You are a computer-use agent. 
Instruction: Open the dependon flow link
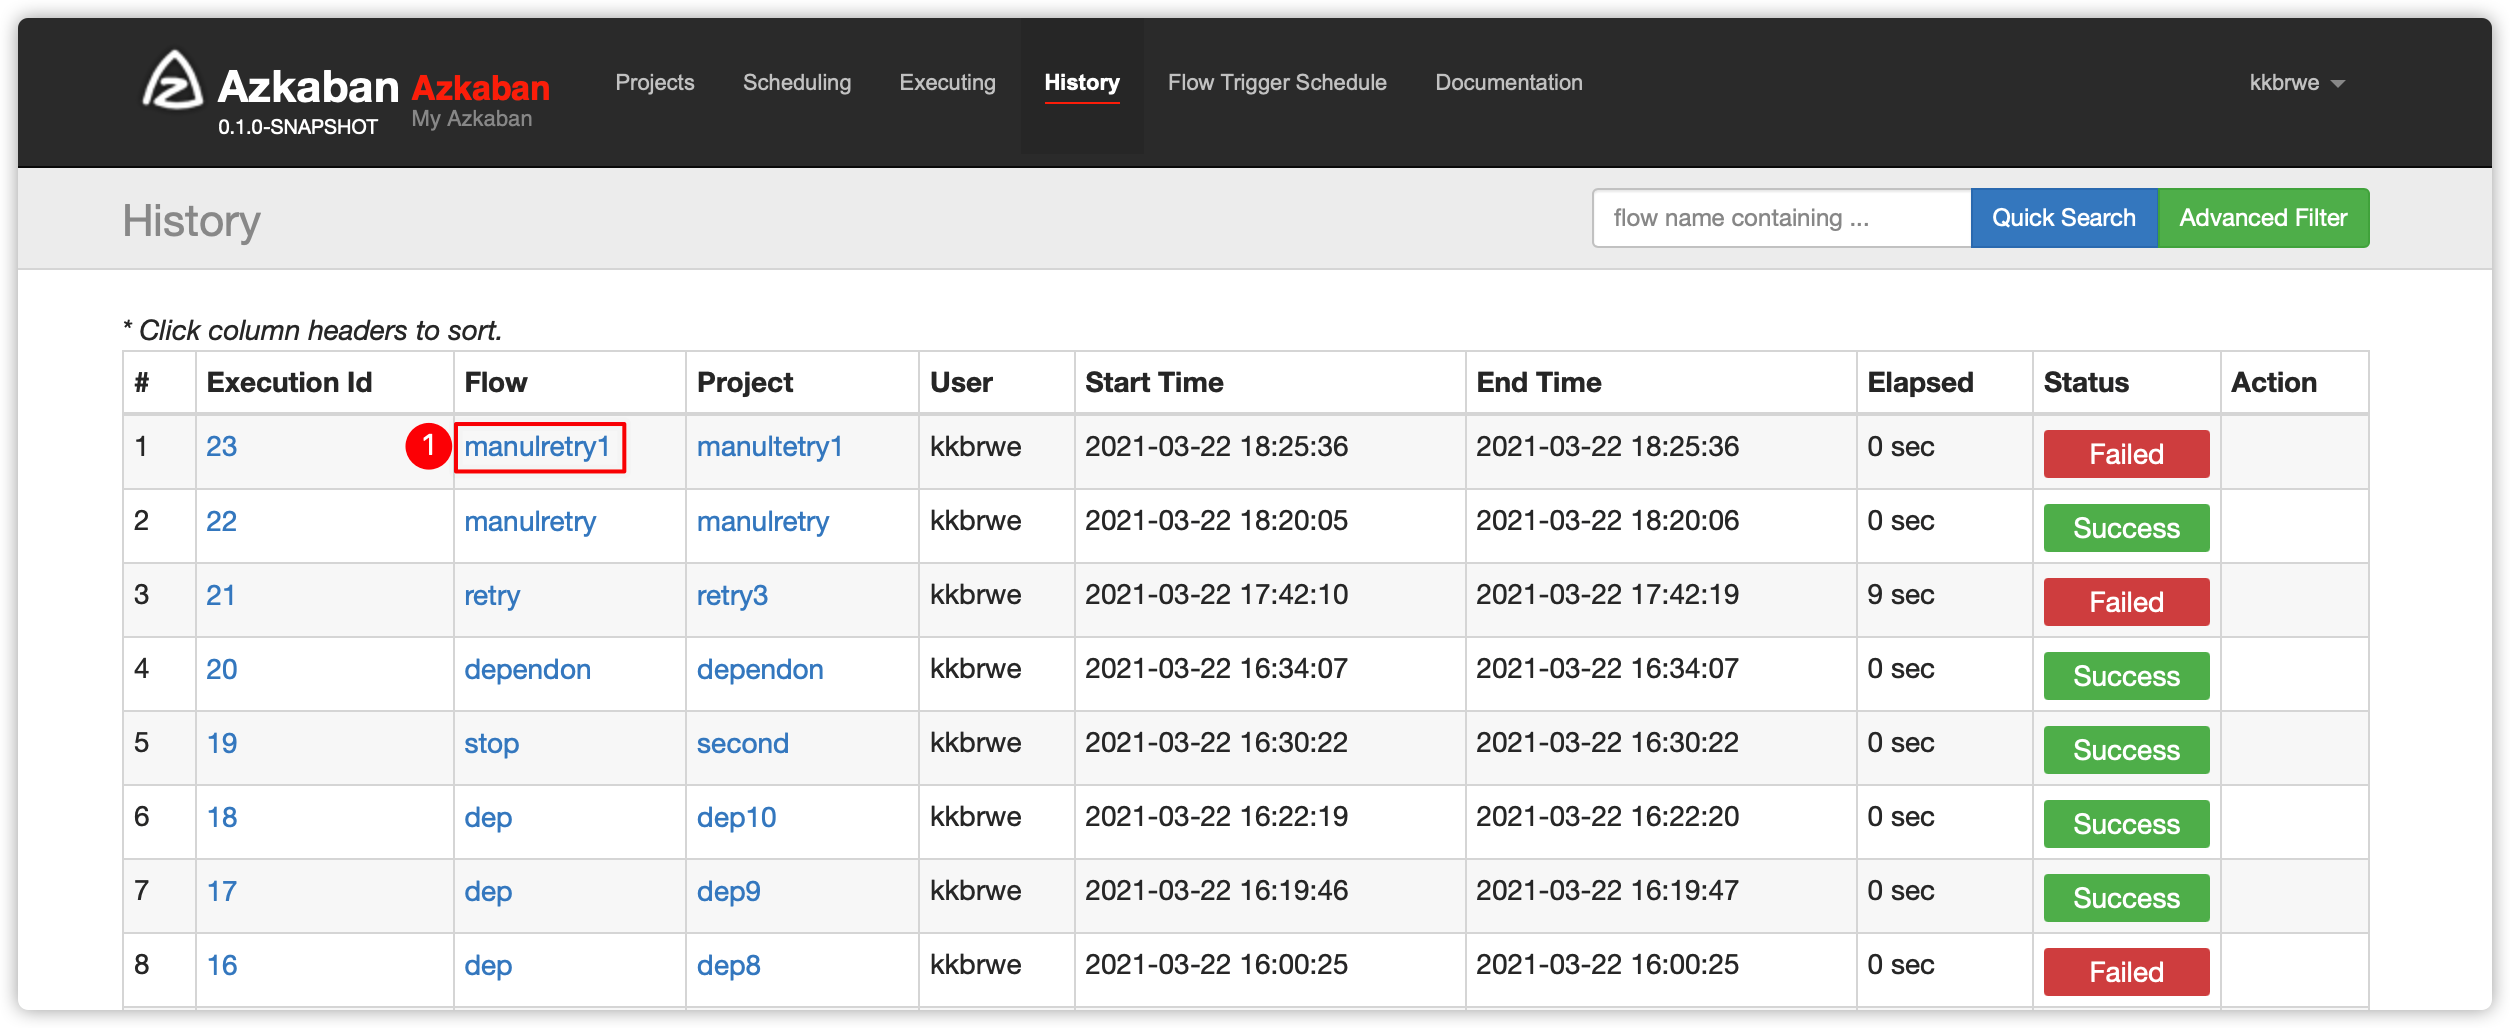point(527,670)
